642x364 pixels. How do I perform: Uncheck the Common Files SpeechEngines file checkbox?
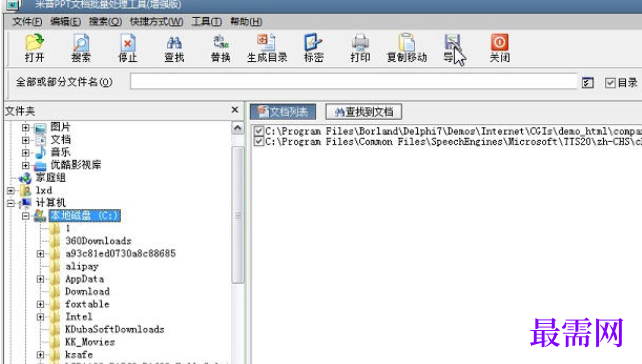(x=258, y=142)
